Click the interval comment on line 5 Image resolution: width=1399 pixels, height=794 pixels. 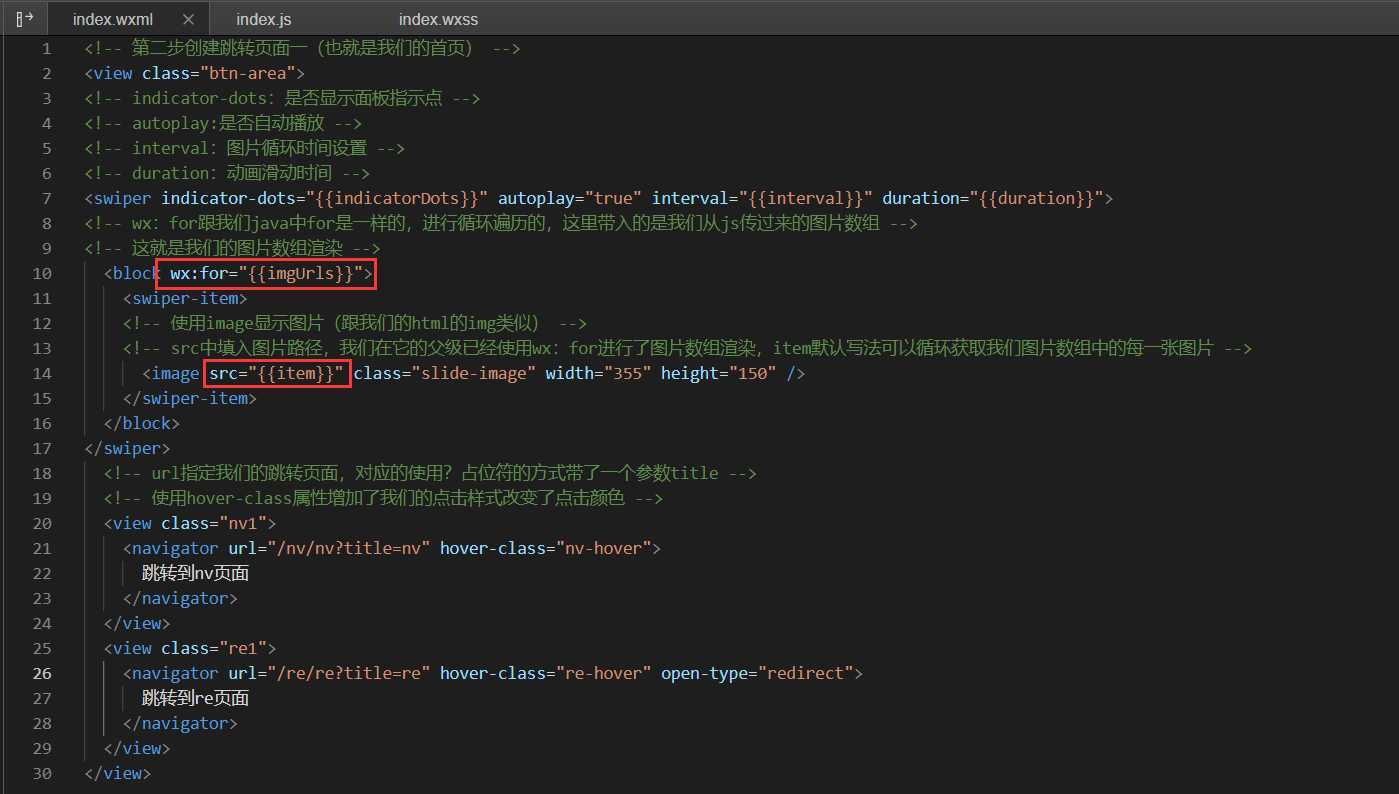tap(245, 148)
